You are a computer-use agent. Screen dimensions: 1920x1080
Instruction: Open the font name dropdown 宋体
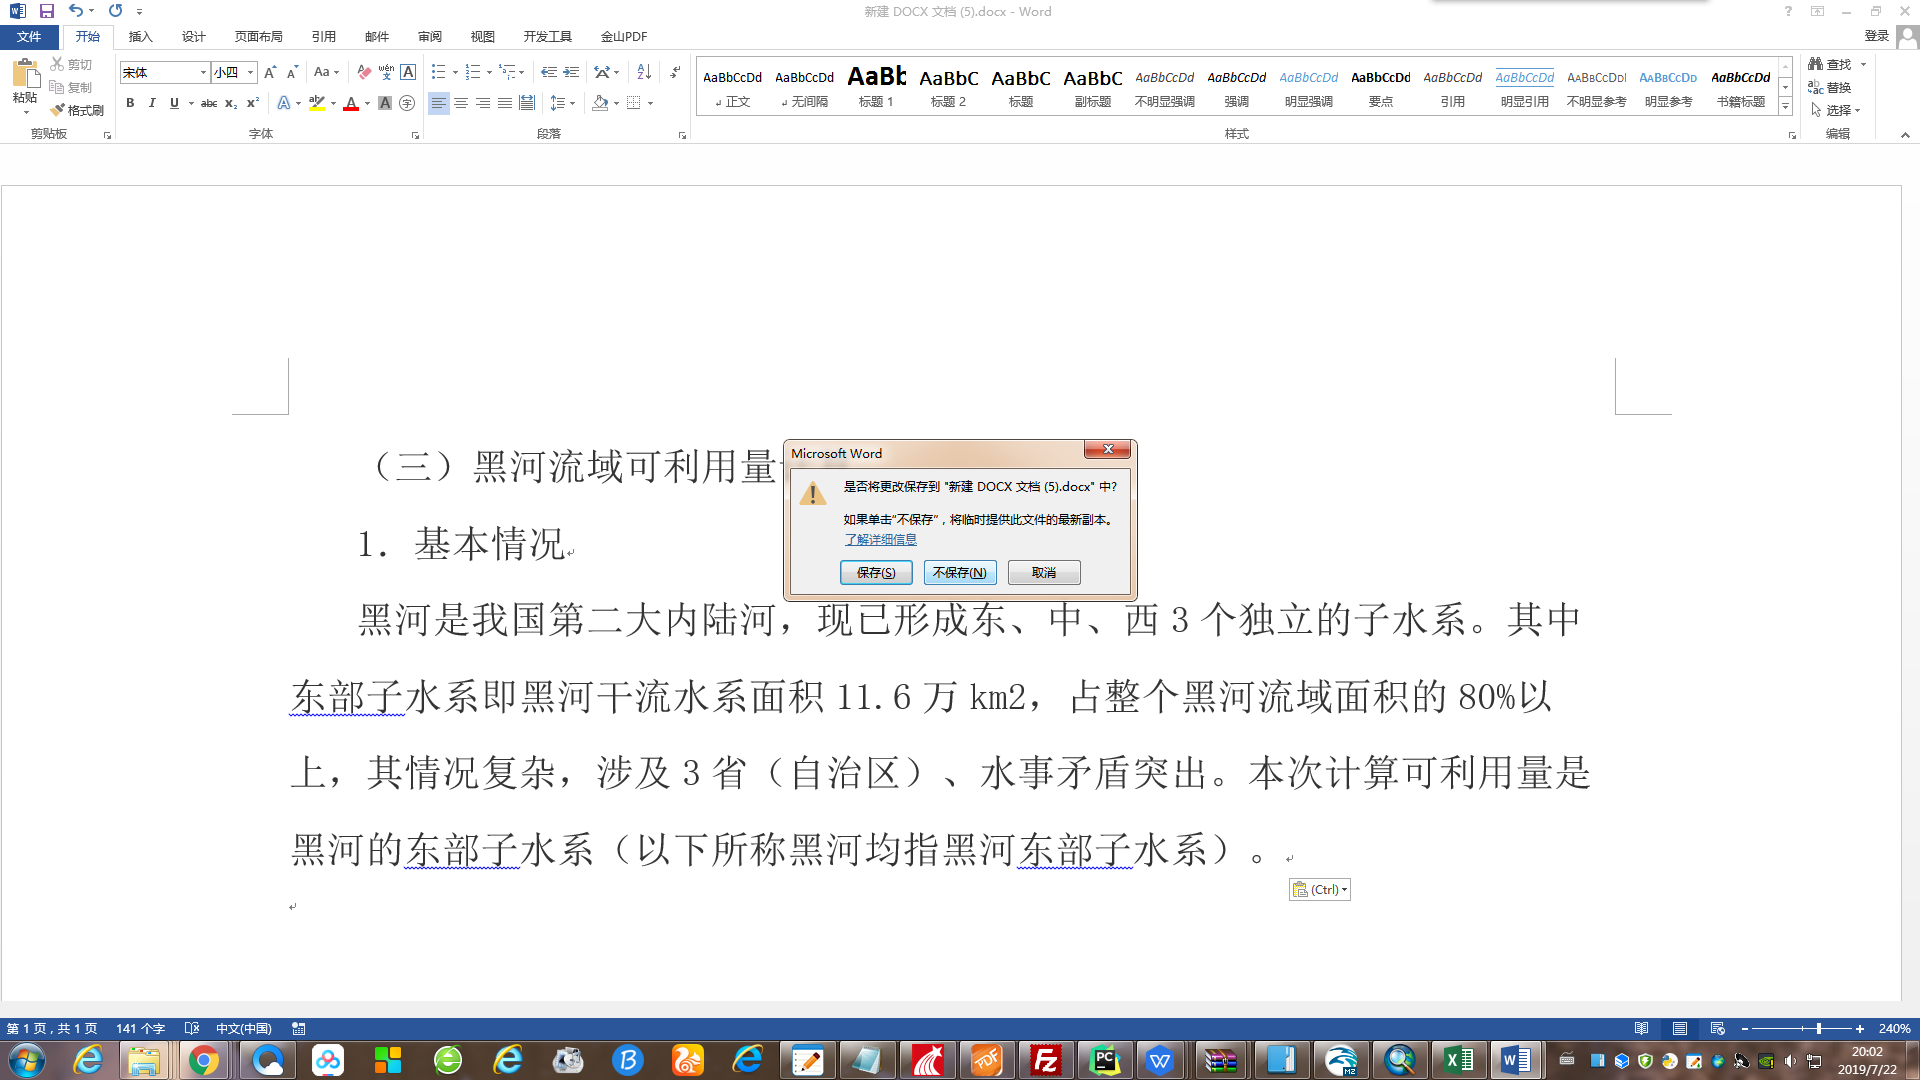(x=203, y=72)
